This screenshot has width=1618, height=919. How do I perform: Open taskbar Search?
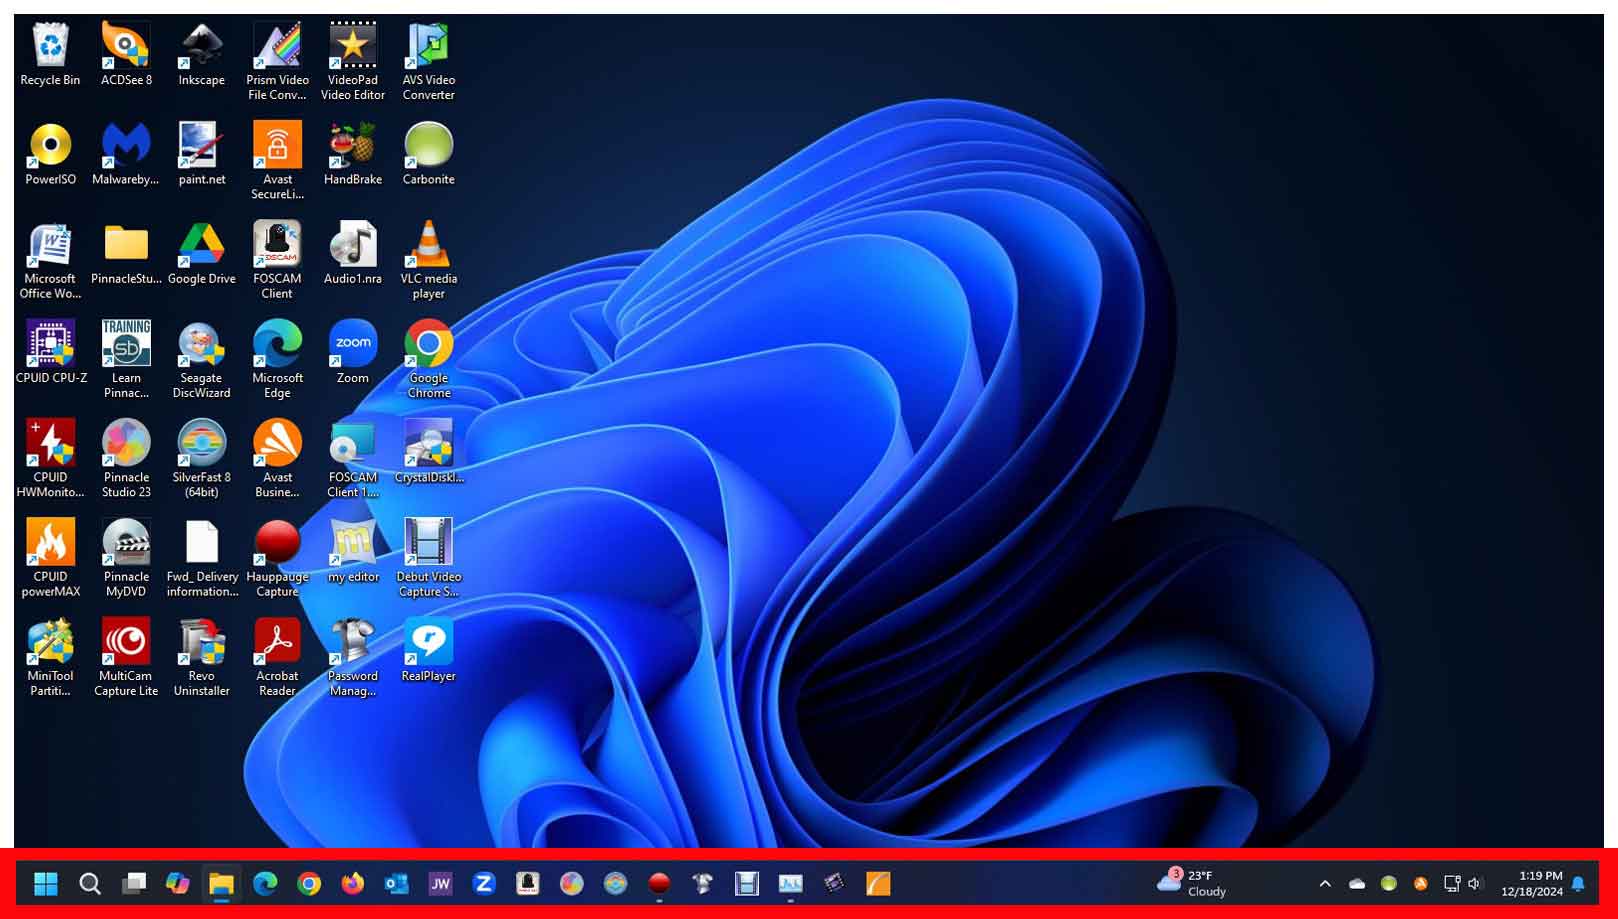click(90, 883)
